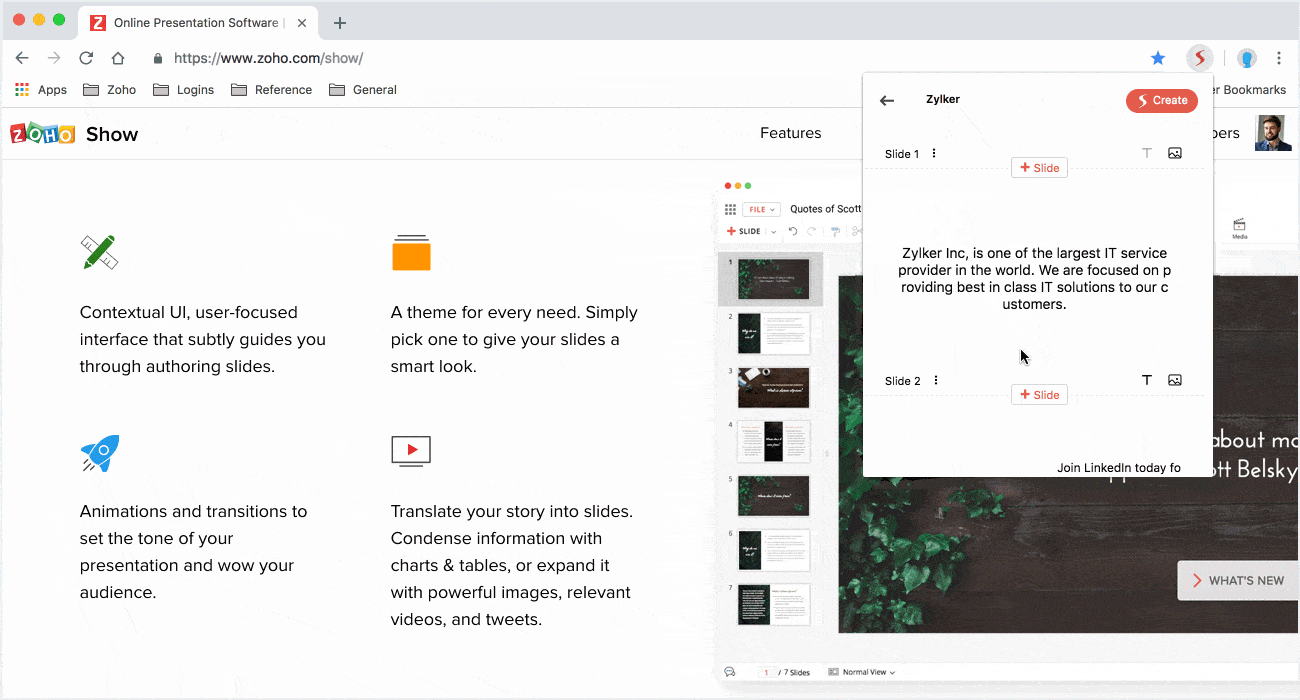Open the General bookmarks folder

pyautogui.click(x=363, y=89)
